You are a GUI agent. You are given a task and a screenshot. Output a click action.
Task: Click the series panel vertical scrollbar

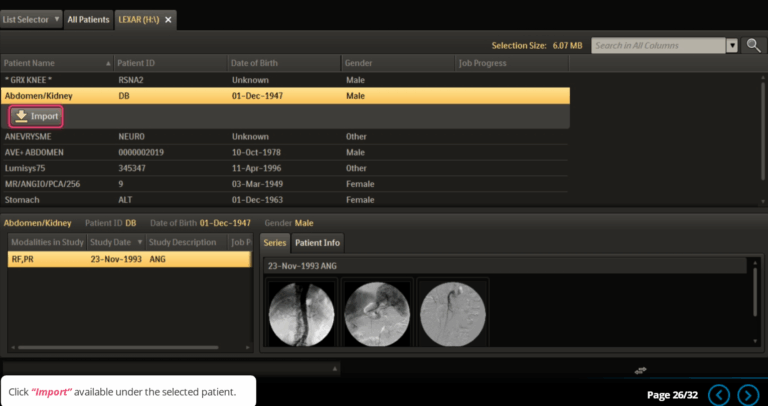(x=755, y=291)
